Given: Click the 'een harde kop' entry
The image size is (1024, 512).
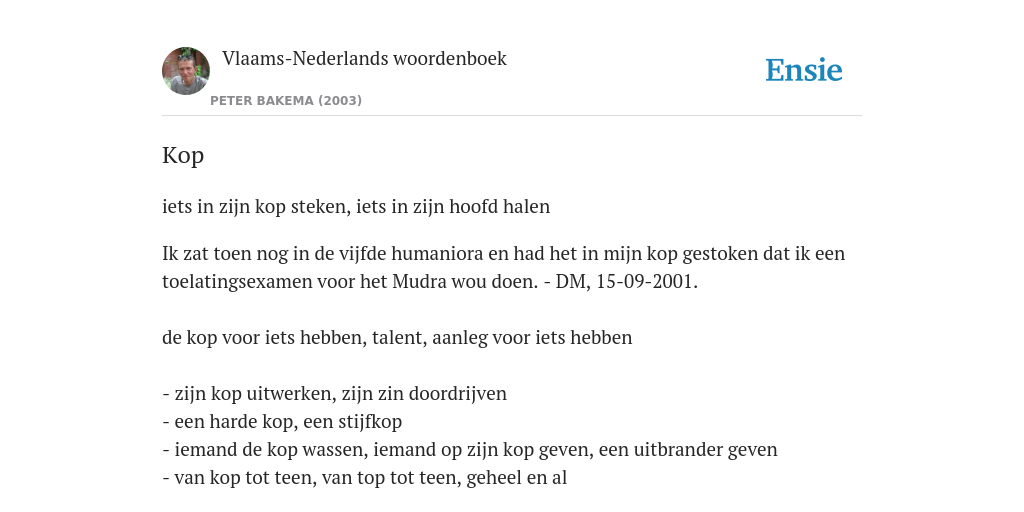Looking at the screenshot, I should pos(282,422).
